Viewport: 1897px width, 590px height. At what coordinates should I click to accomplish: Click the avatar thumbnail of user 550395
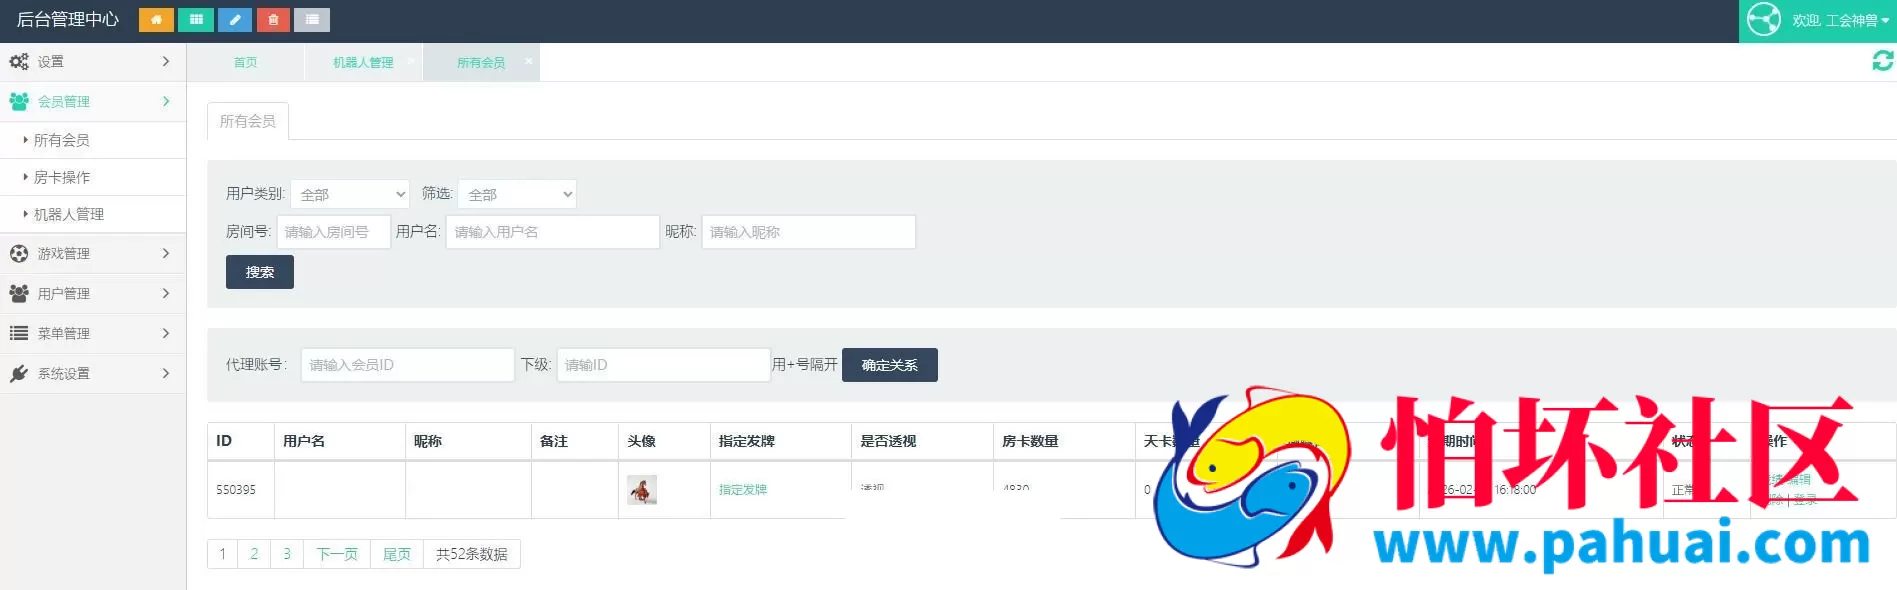pos(642,490)
